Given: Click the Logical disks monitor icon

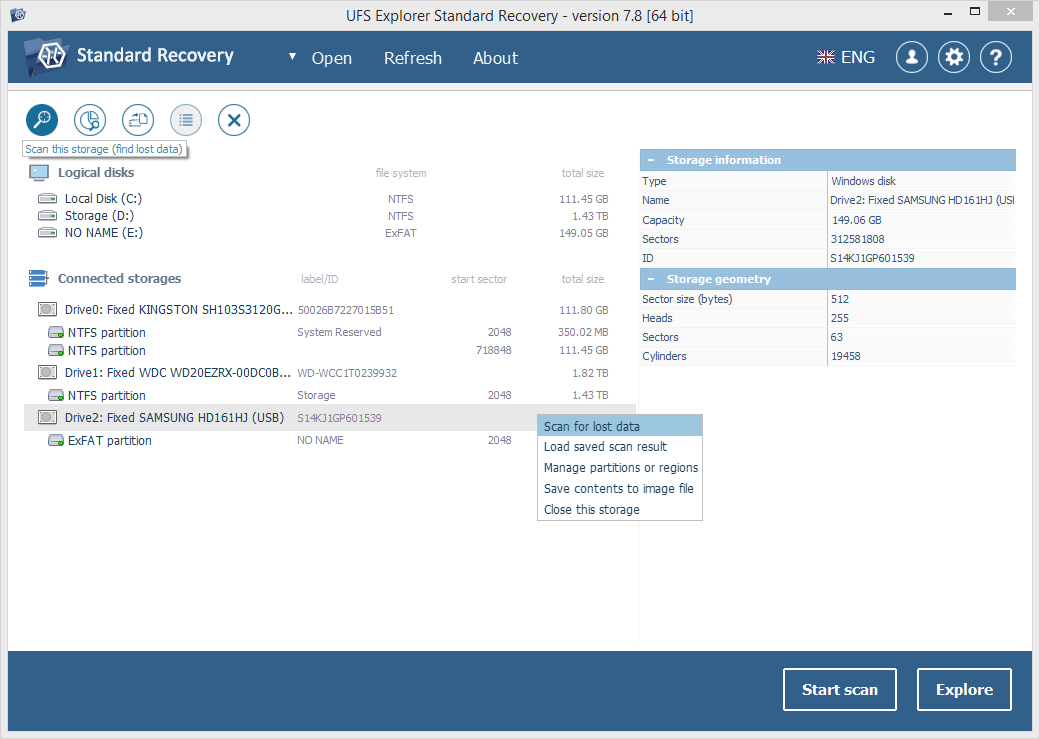Looking at the screenshot, I should coord(39,172).
